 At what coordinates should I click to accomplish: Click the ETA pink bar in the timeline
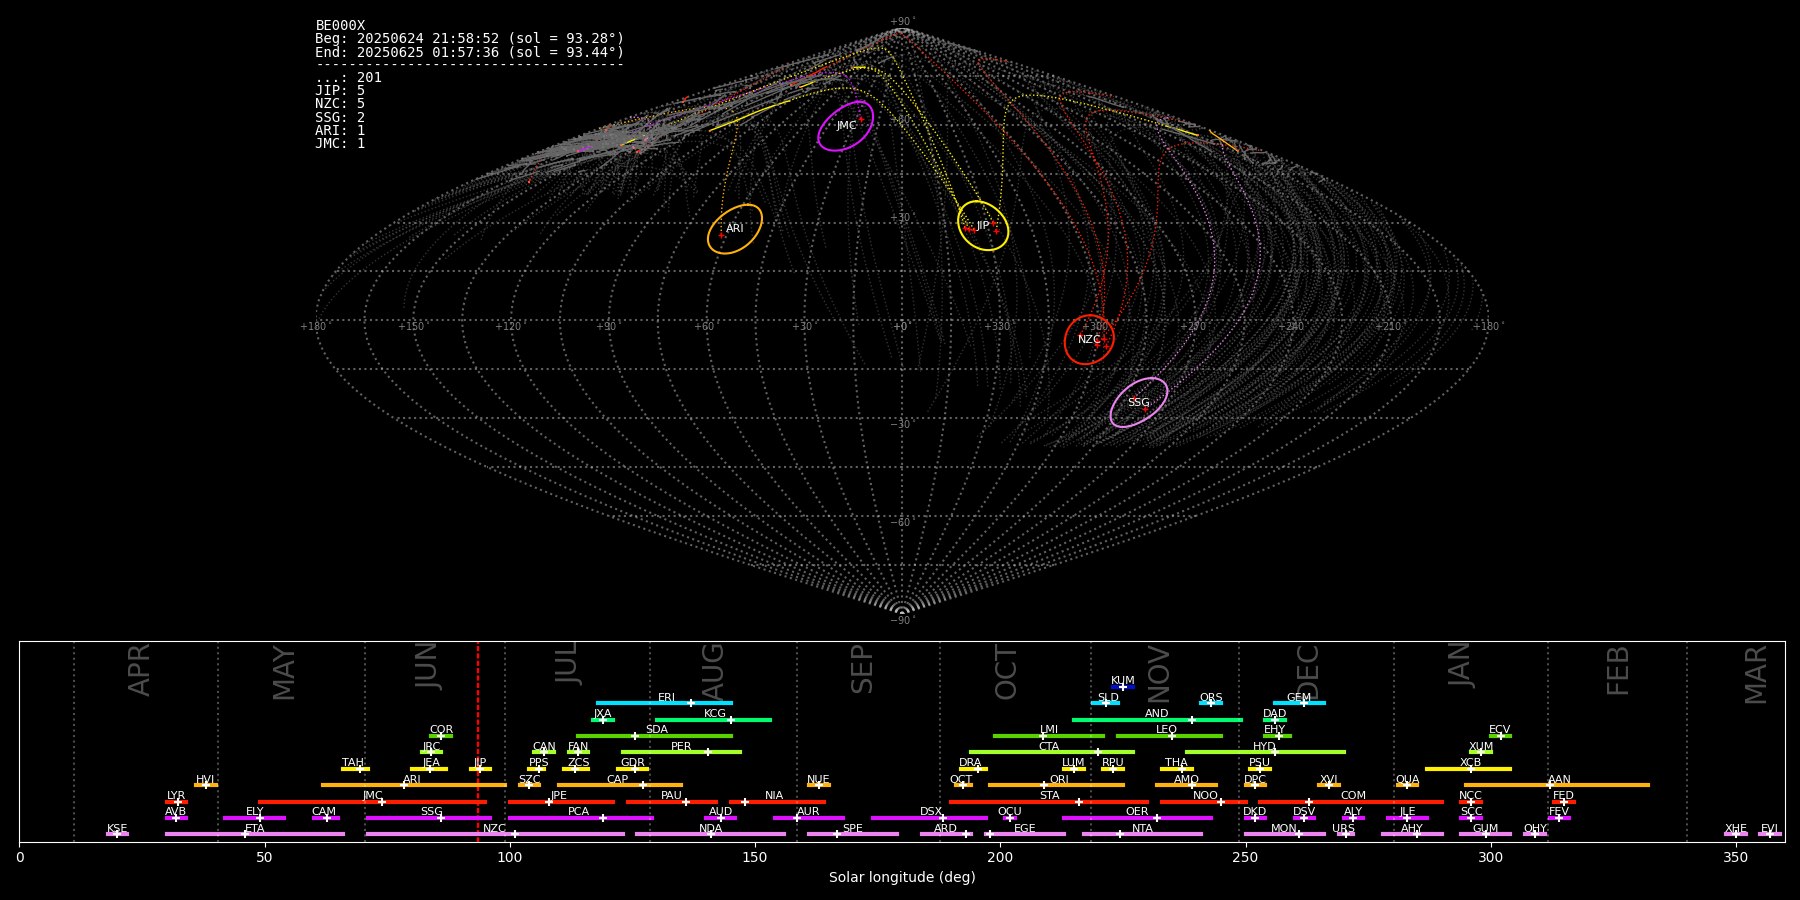point(254,834)
